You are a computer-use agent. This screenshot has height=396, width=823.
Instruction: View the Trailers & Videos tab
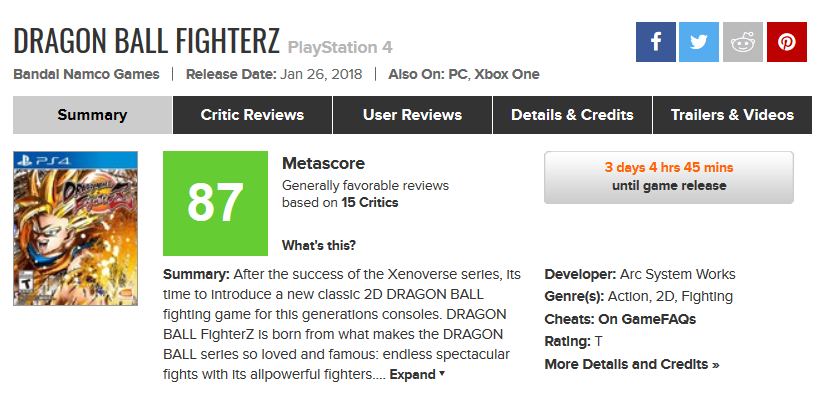coord(732,115)
